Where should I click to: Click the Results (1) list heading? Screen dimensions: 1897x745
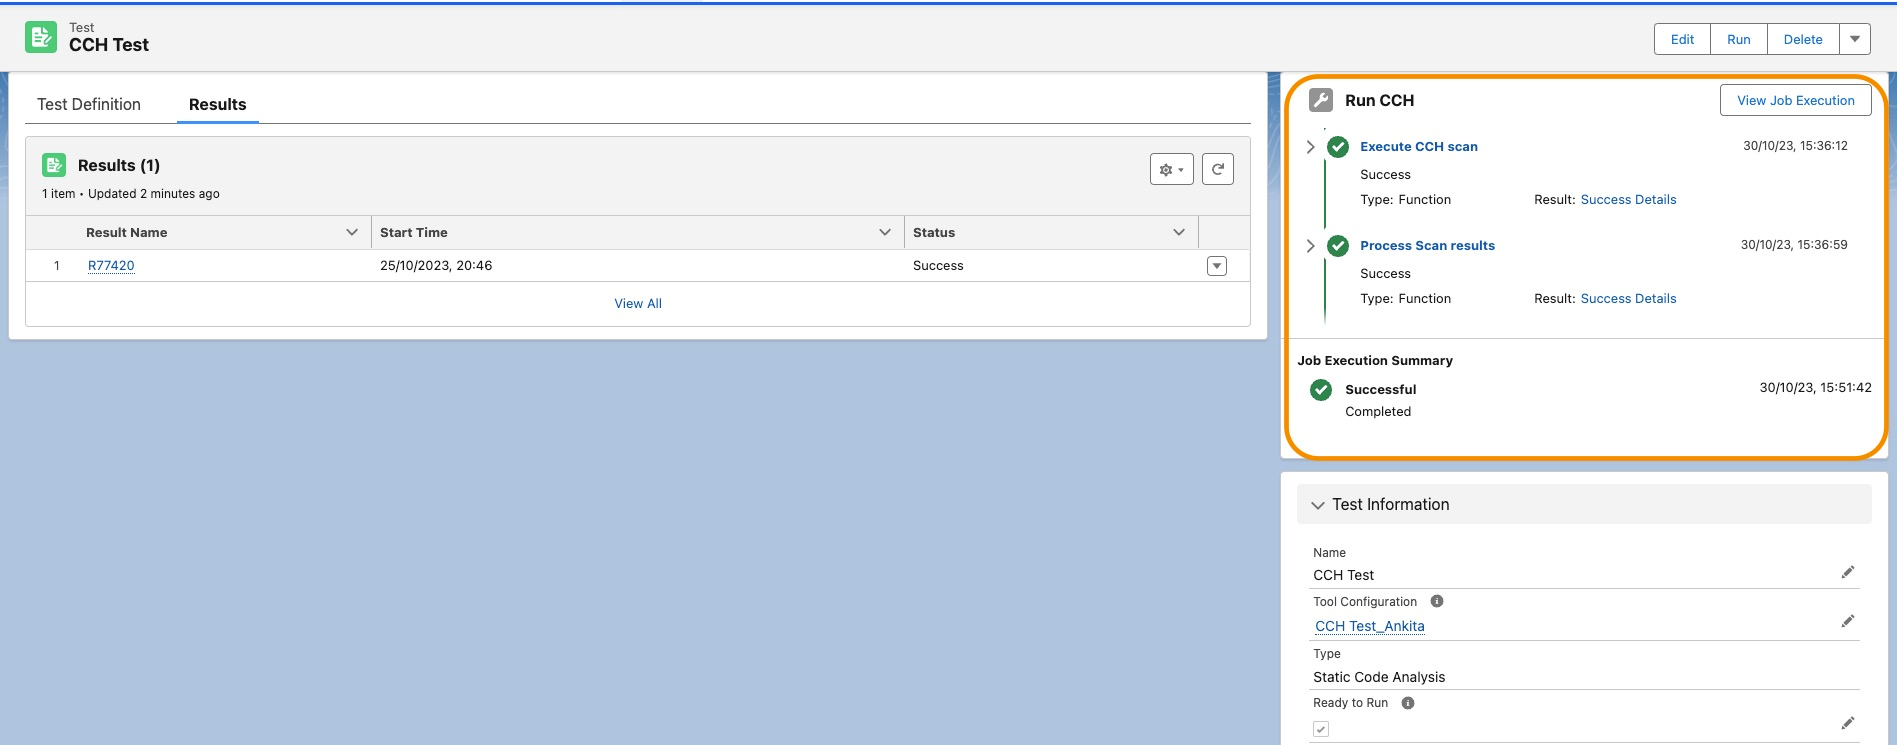point(119,165)
